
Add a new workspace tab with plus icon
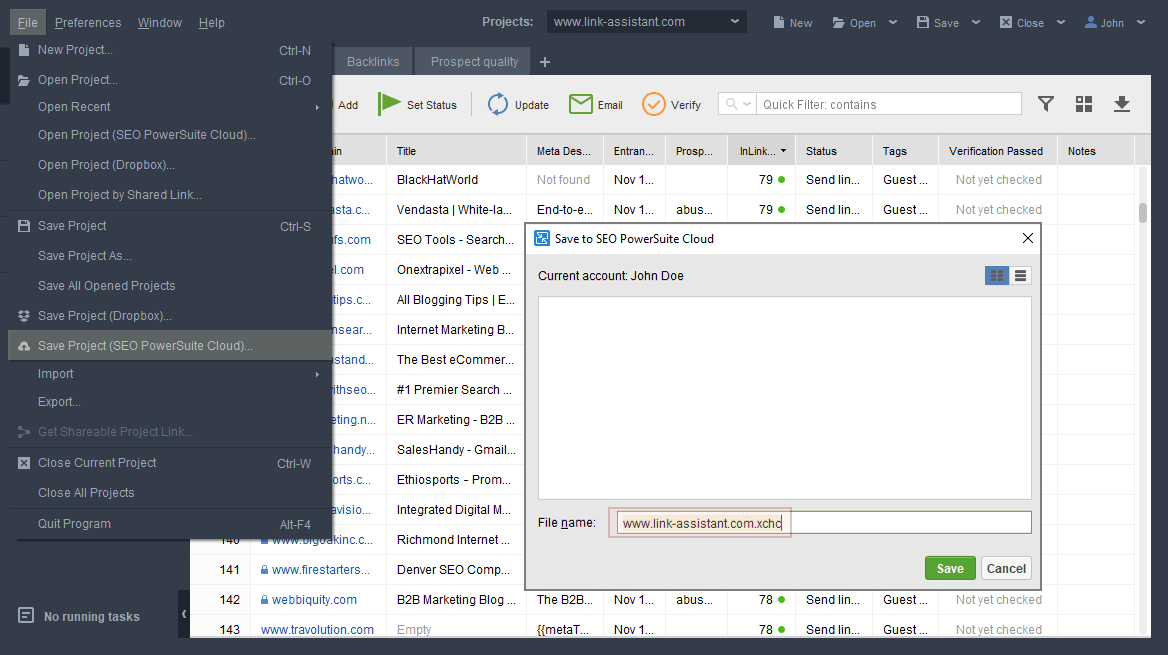(545, 62)
